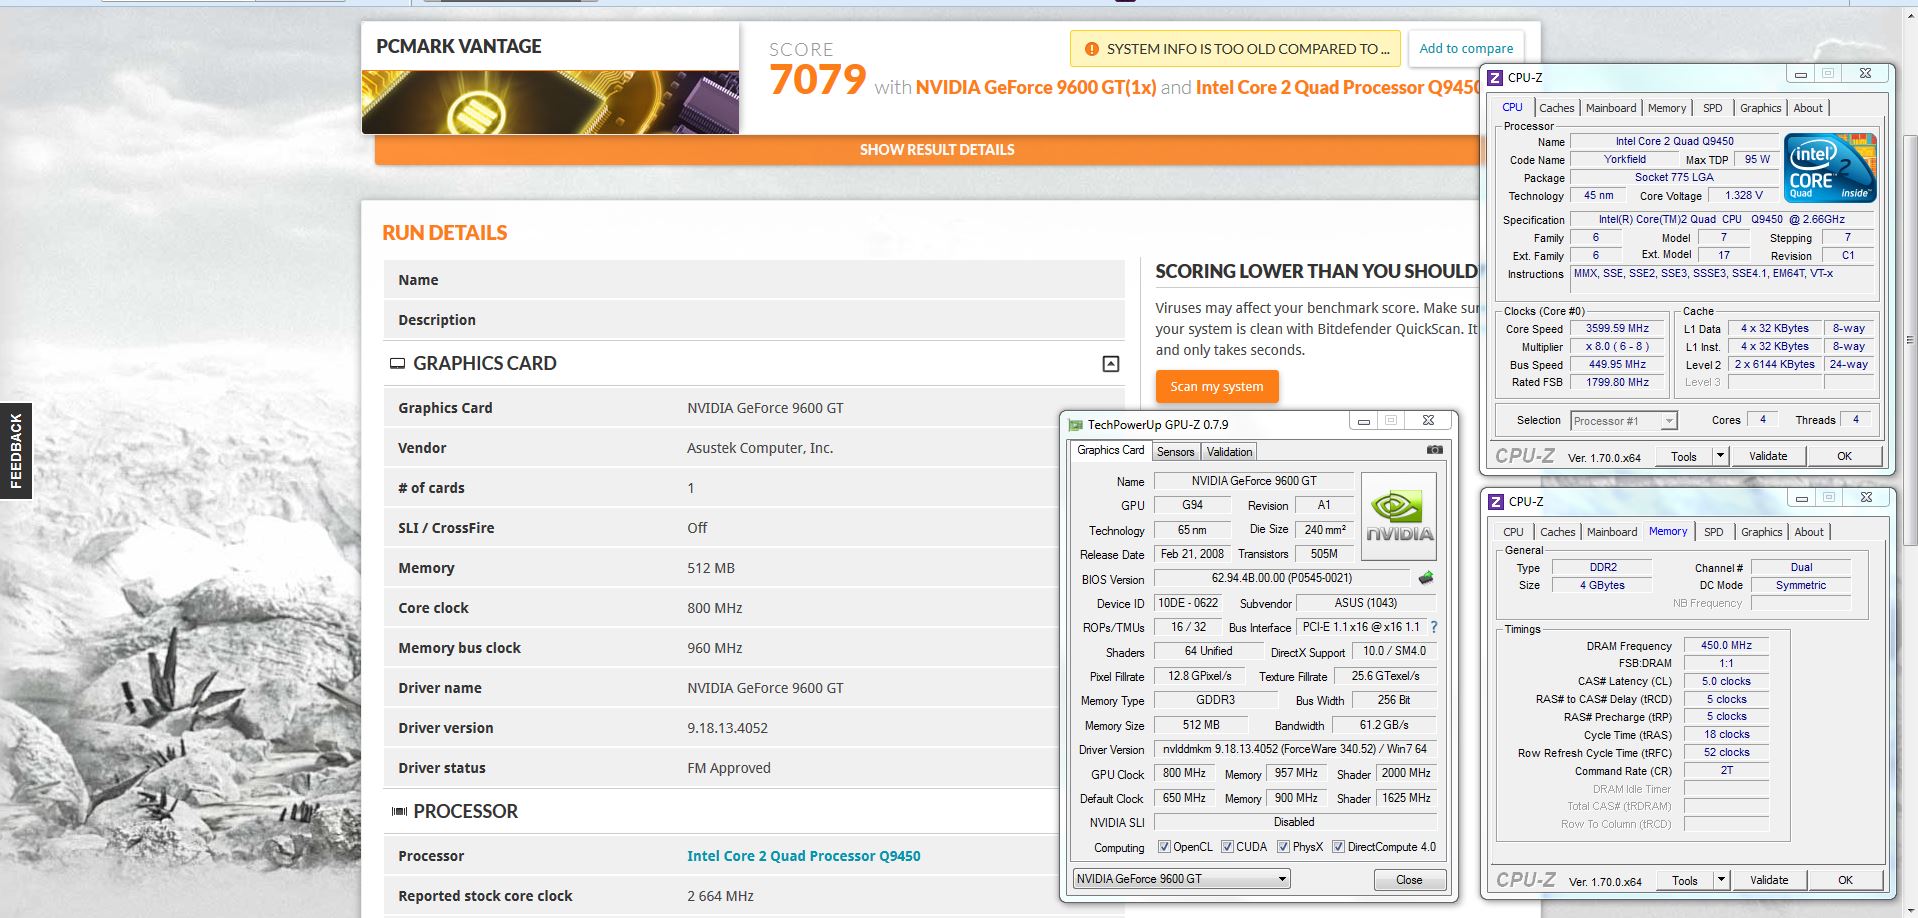1918x918 pixels.
Task: Open SPD tab in upper CPU-Z window
Action: point(1713,108)
